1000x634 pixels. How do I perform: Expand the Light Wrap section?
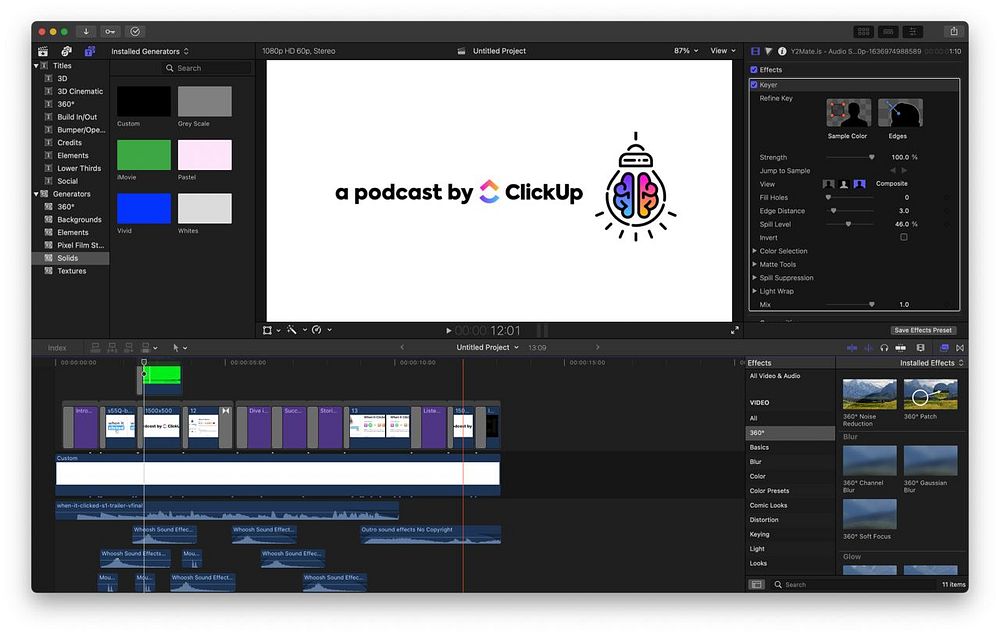coord(754,291)
